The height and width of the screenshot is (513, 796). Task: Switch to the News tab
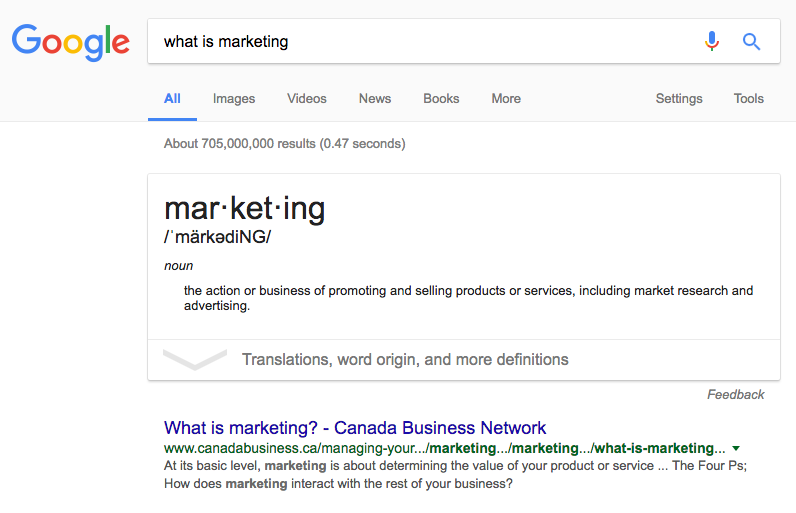(375, 98)
